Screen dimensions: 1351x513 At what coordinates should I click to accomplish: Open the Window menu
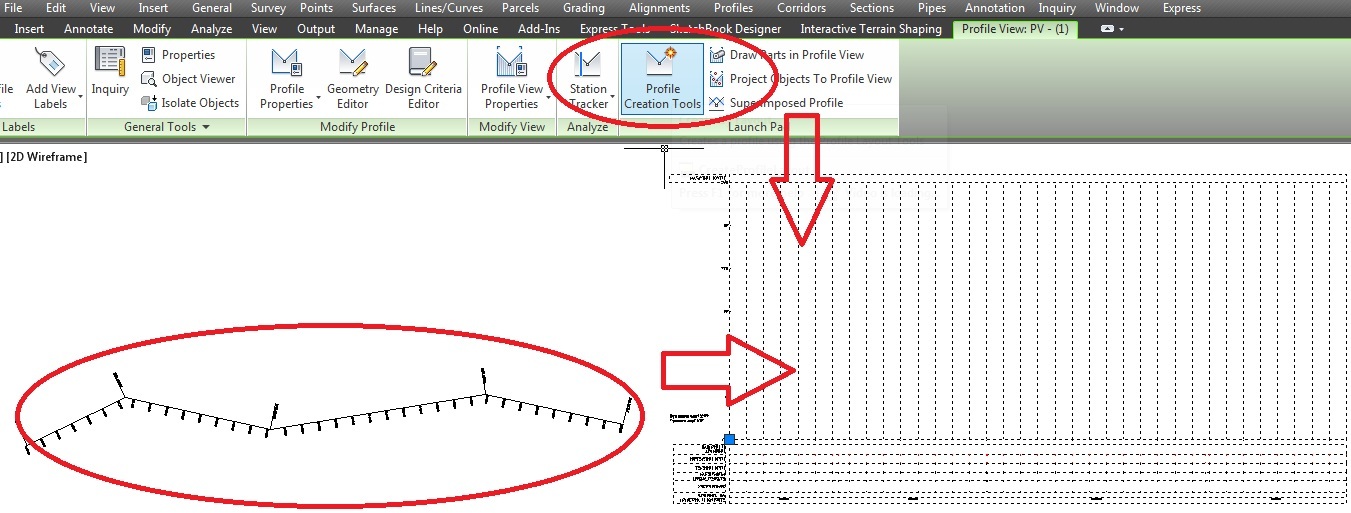1116,8
